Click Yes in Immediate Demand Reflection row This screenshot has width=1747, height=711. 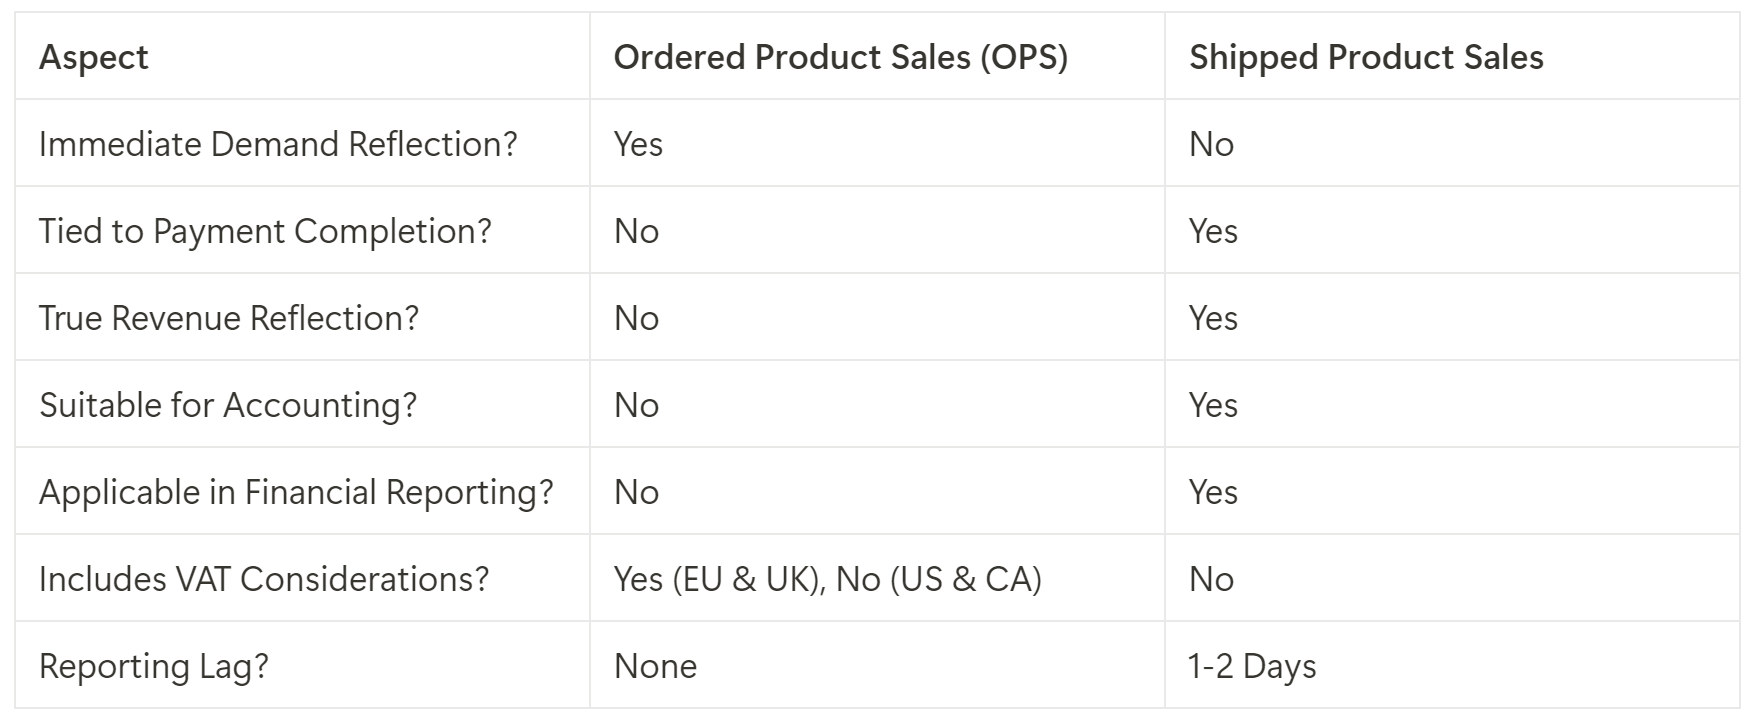[x=638, y=144]
